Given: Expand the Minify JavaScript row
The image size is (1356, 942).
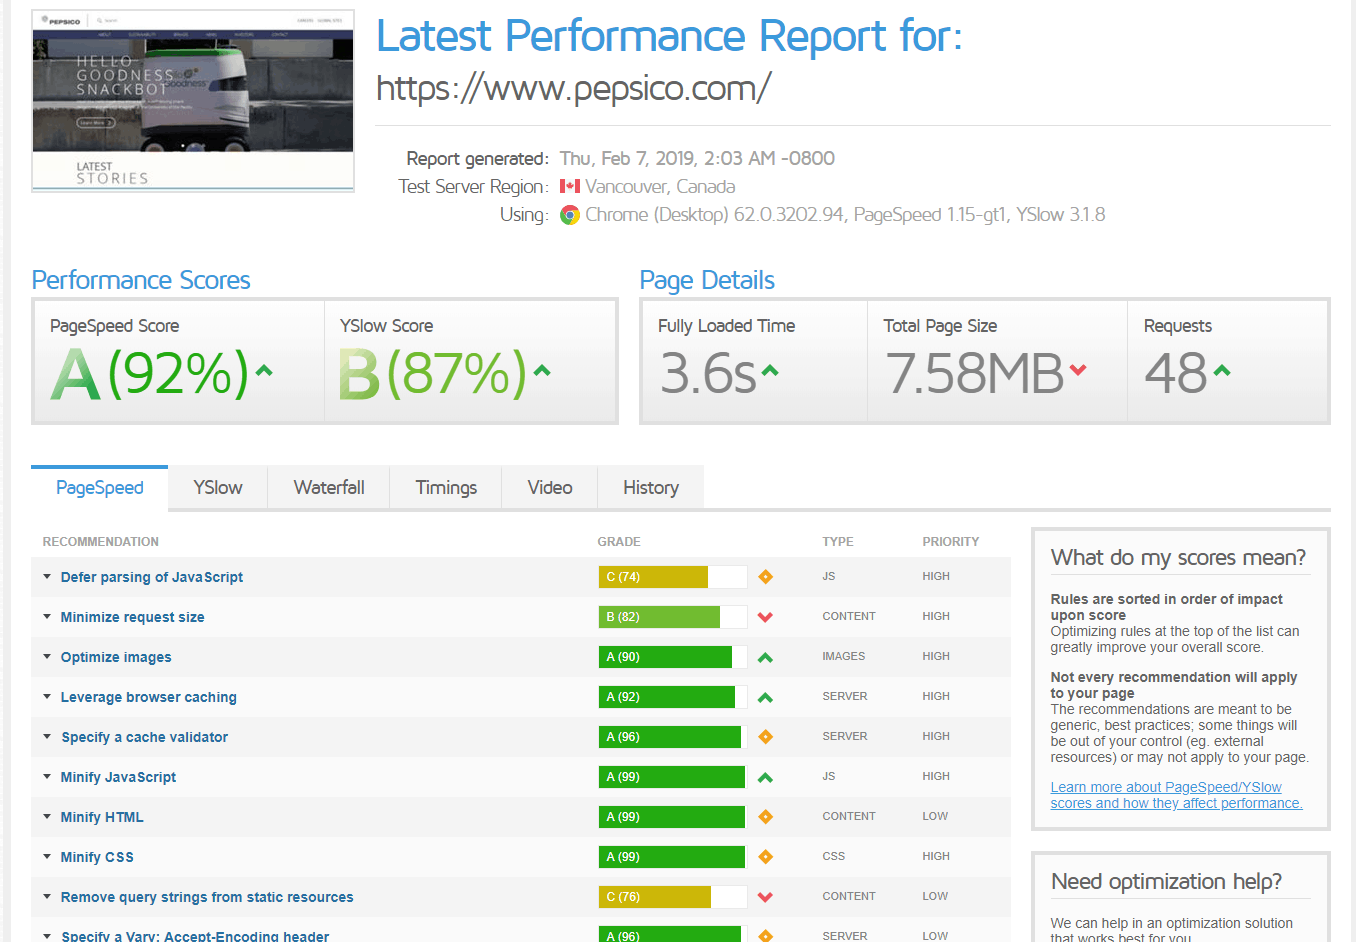Looking at the screenshot, I should (47, 776).
